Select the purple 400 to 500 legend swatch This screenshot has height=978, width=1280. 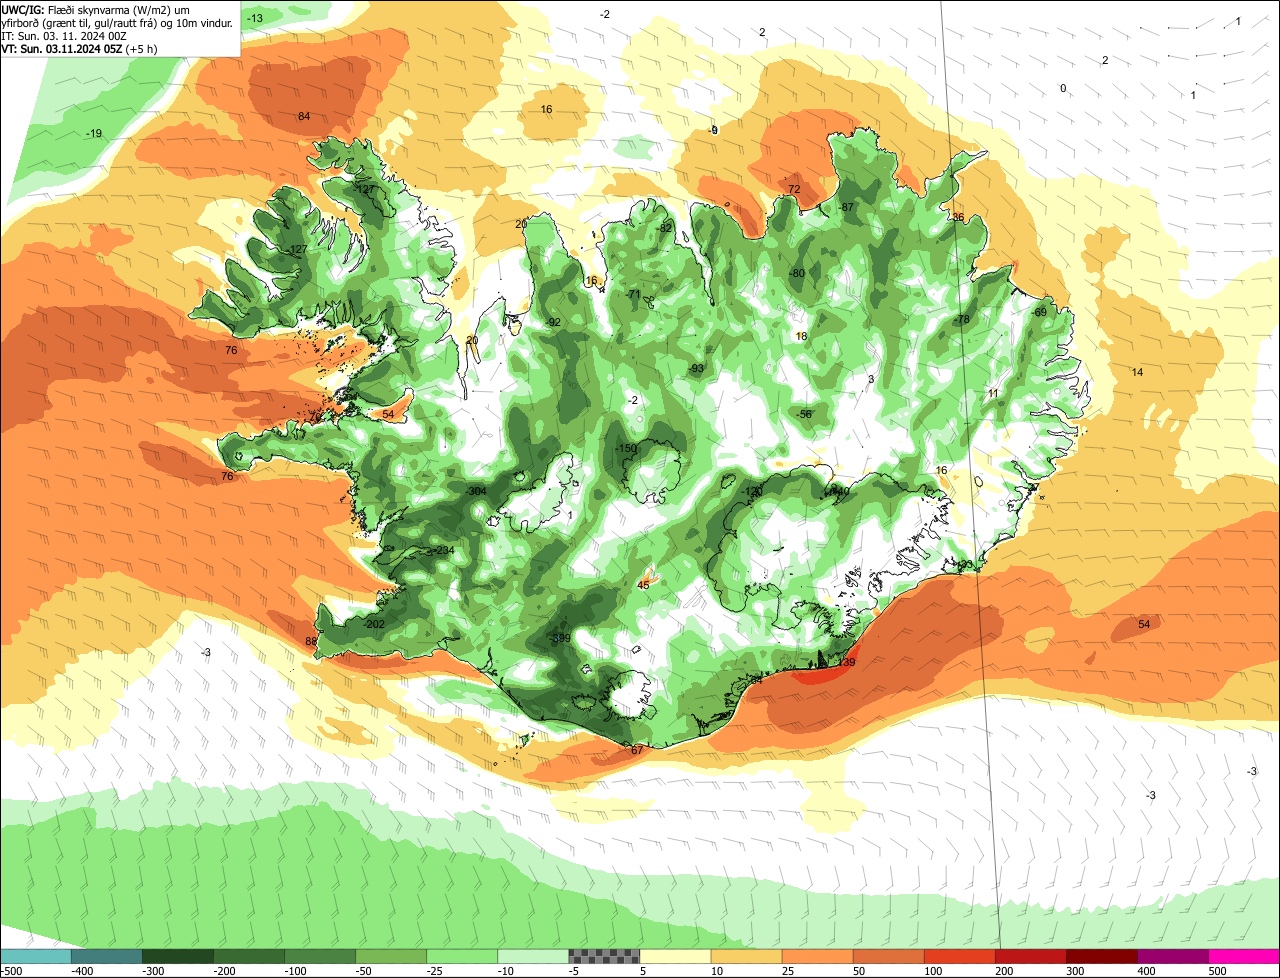[1171, 956]
